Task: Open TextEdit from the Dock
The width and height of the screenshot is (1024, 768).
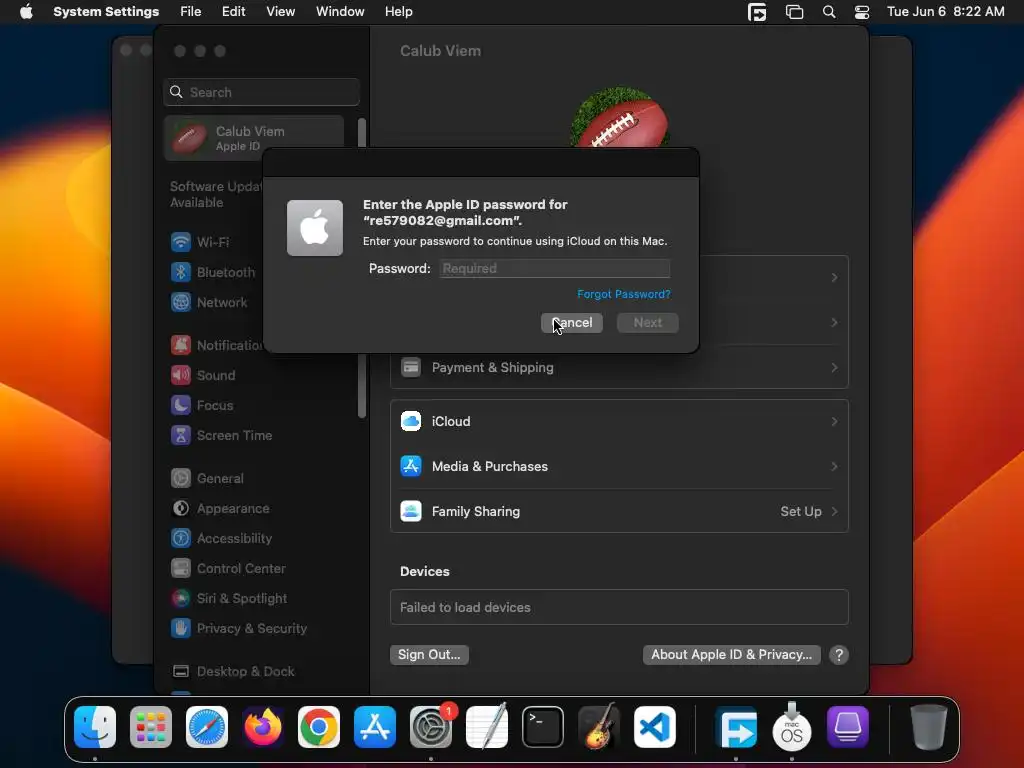Action: (x=487, y=727)
